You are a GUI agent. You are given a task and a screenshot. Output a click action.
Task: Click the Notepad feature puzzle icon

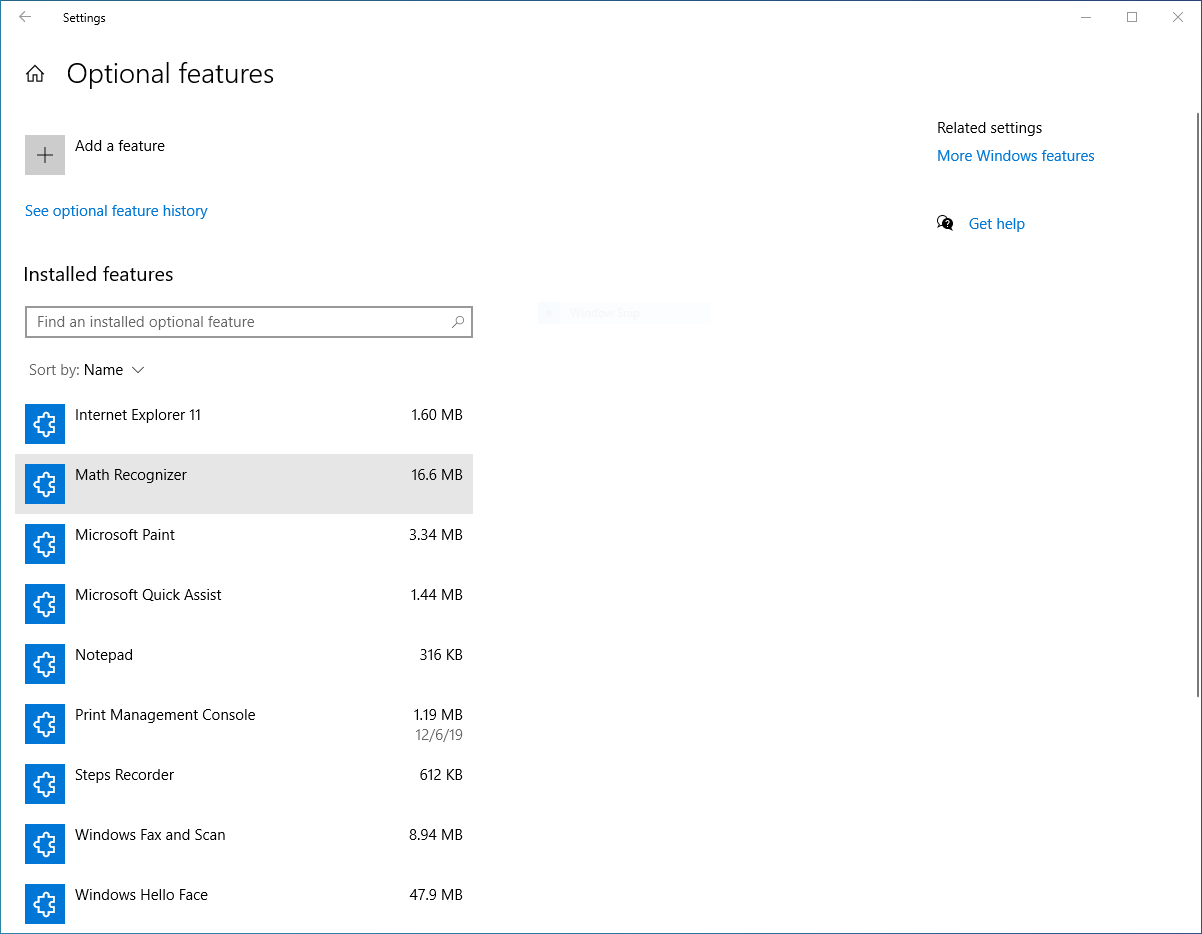[45, 665]
